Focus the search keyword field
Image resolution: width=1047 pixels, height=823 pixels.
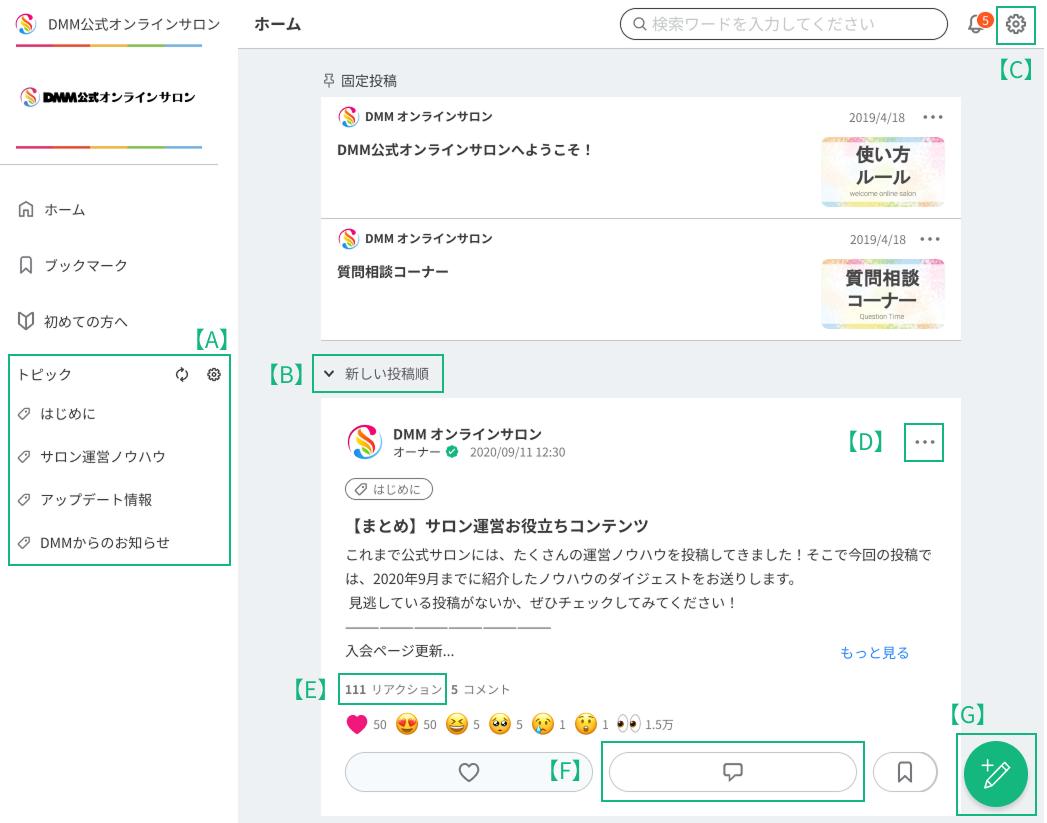[x=784, y=24]
